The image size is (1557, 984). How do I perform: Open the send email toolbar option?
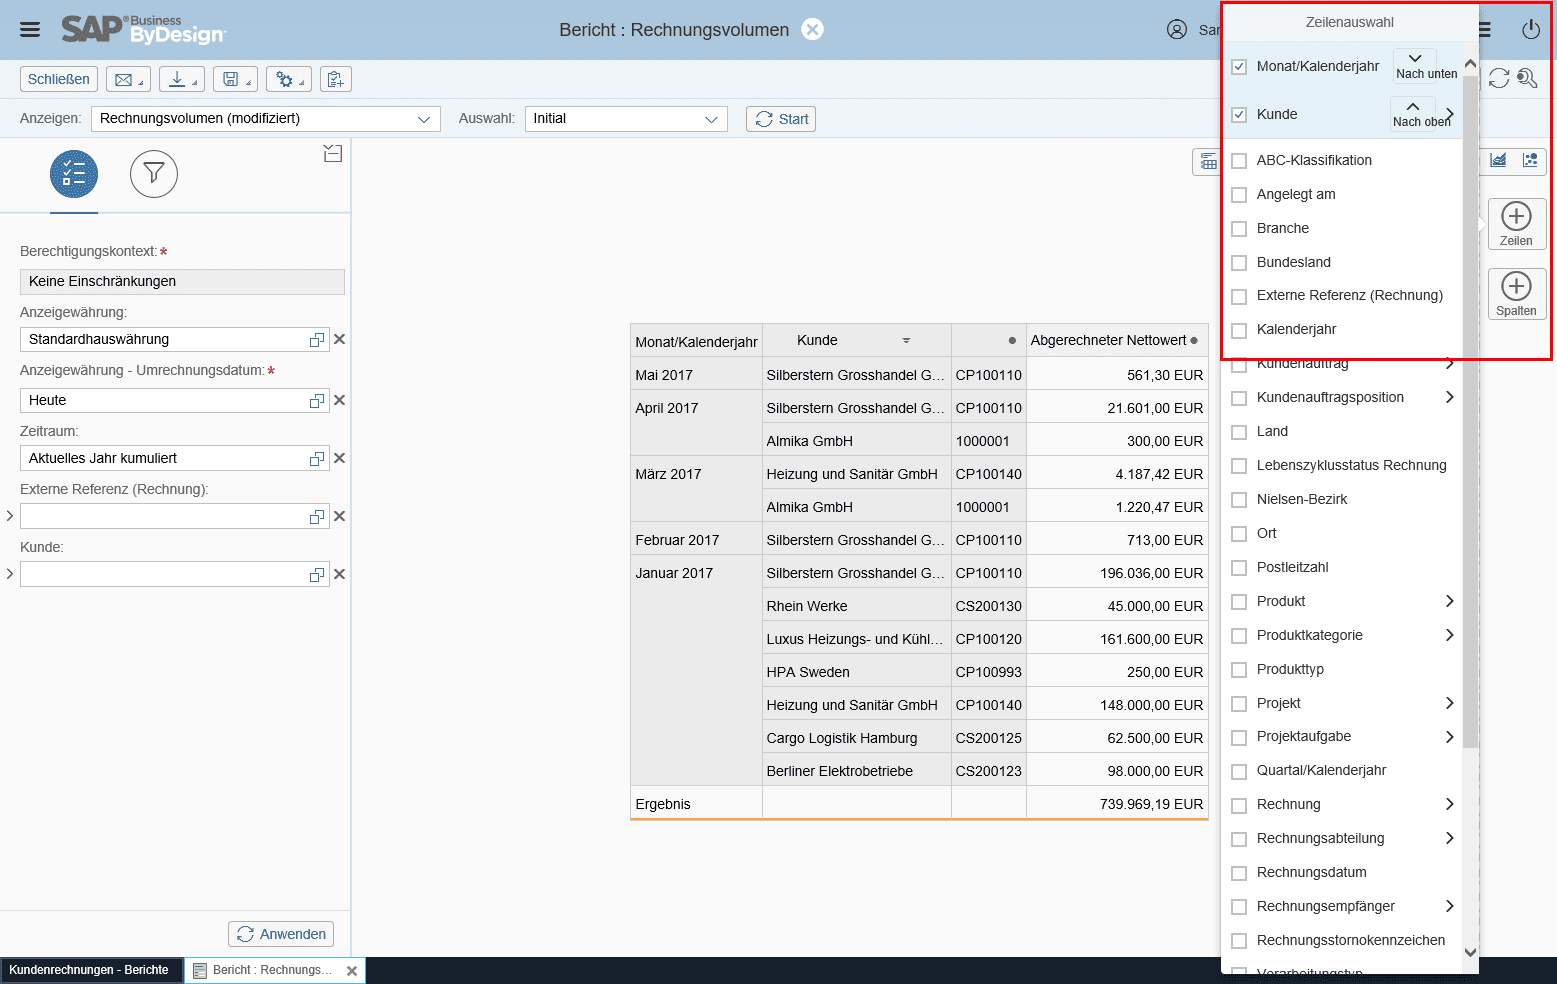pos(127,79)
